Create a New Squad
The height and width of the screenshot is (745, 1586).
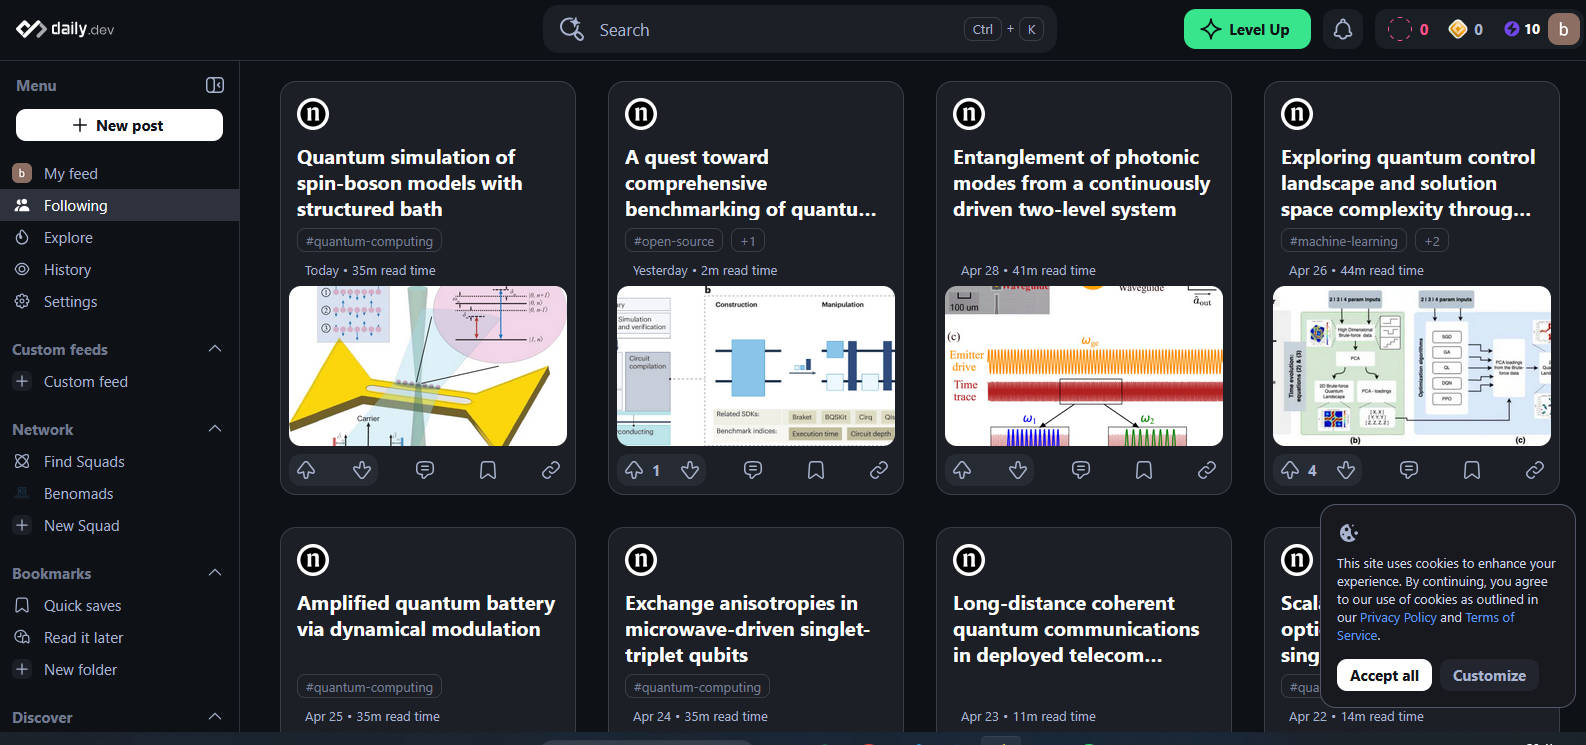(120, 525)
